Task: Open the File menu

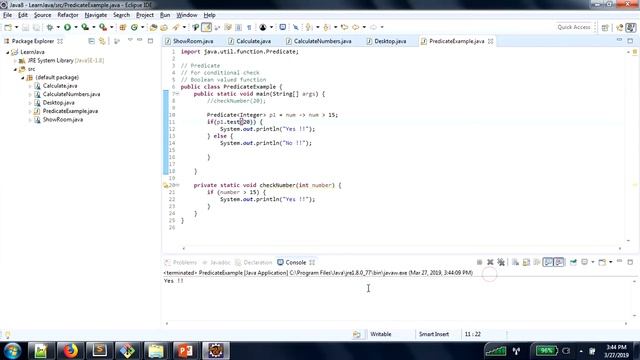Action: (x=7, y=15)
